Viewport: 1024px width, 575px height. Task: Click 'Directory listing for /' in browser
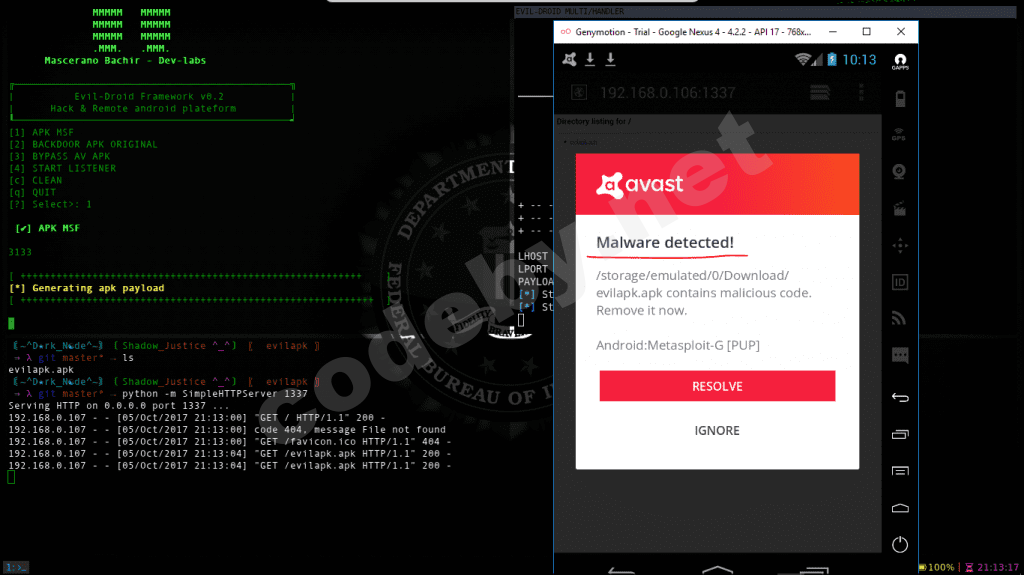click(x=594, y=121)
